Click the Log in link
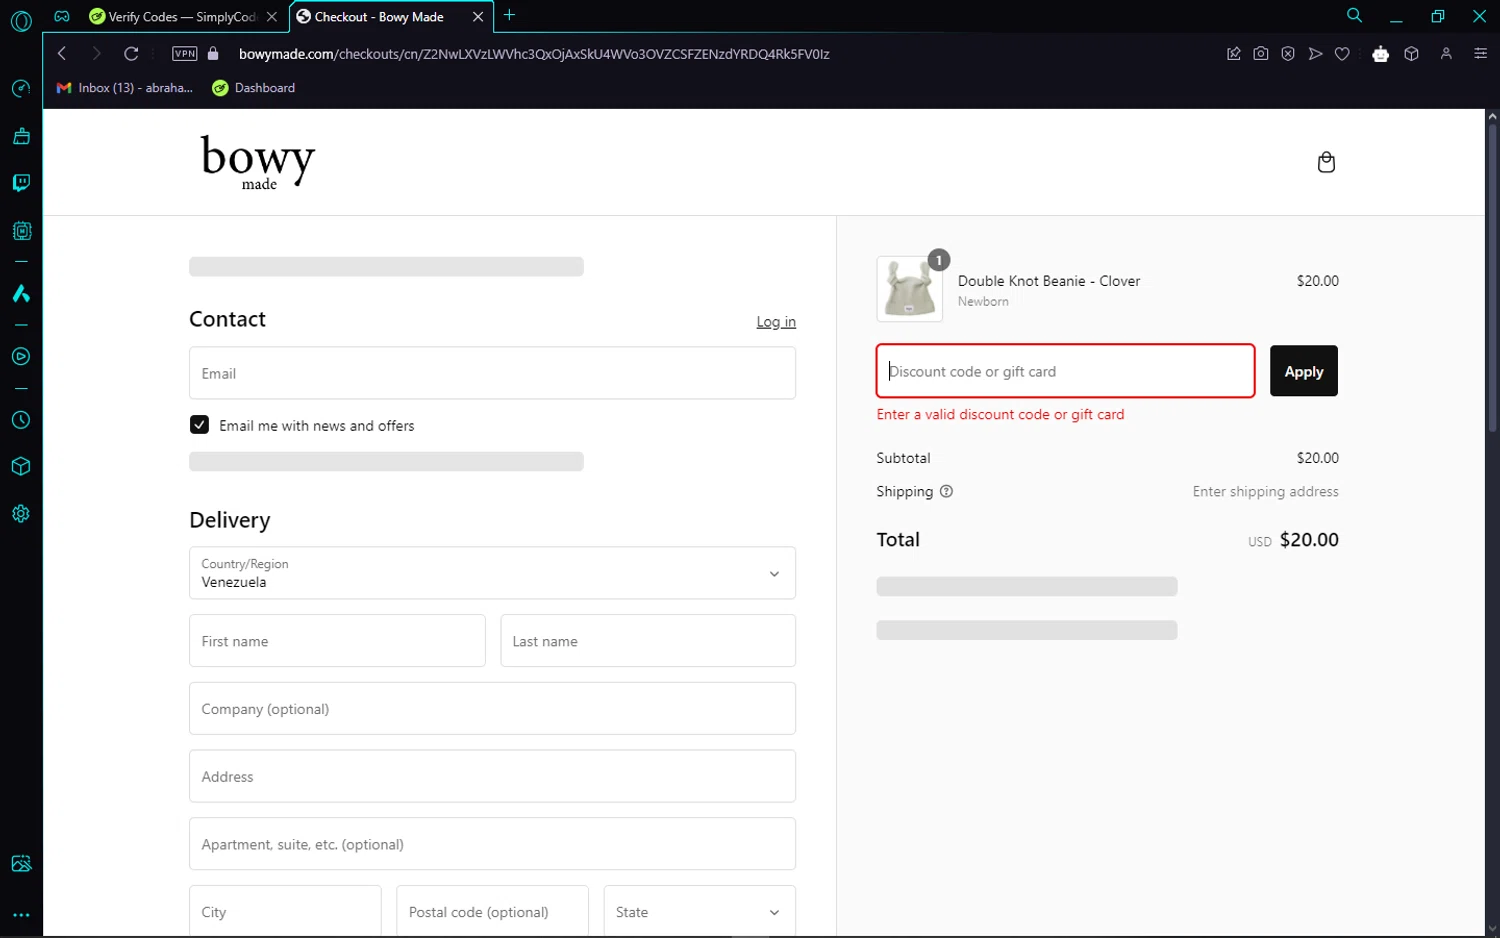1500x938 pixels. [x=776, y=322]
